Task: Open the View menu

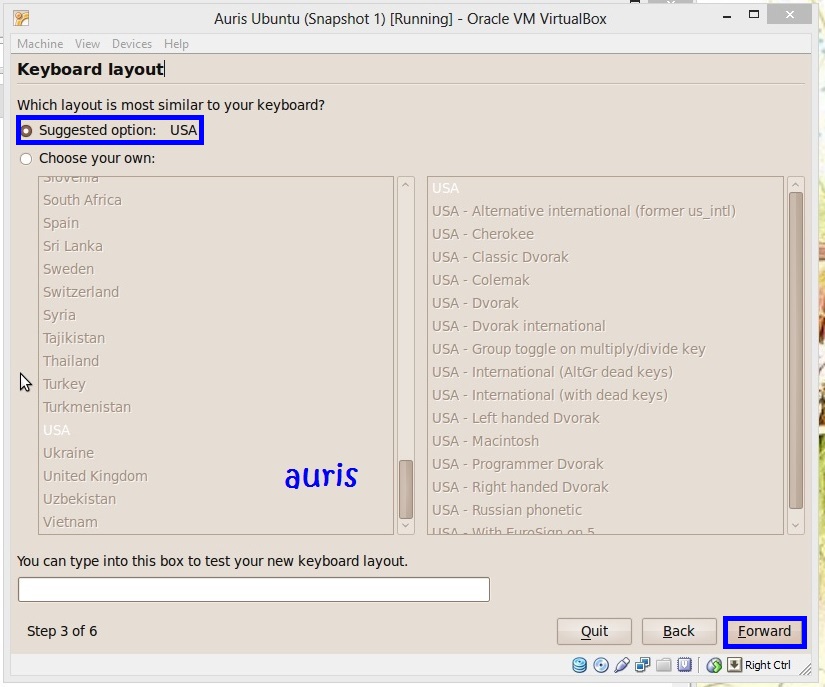Action: tap(87, 44)
